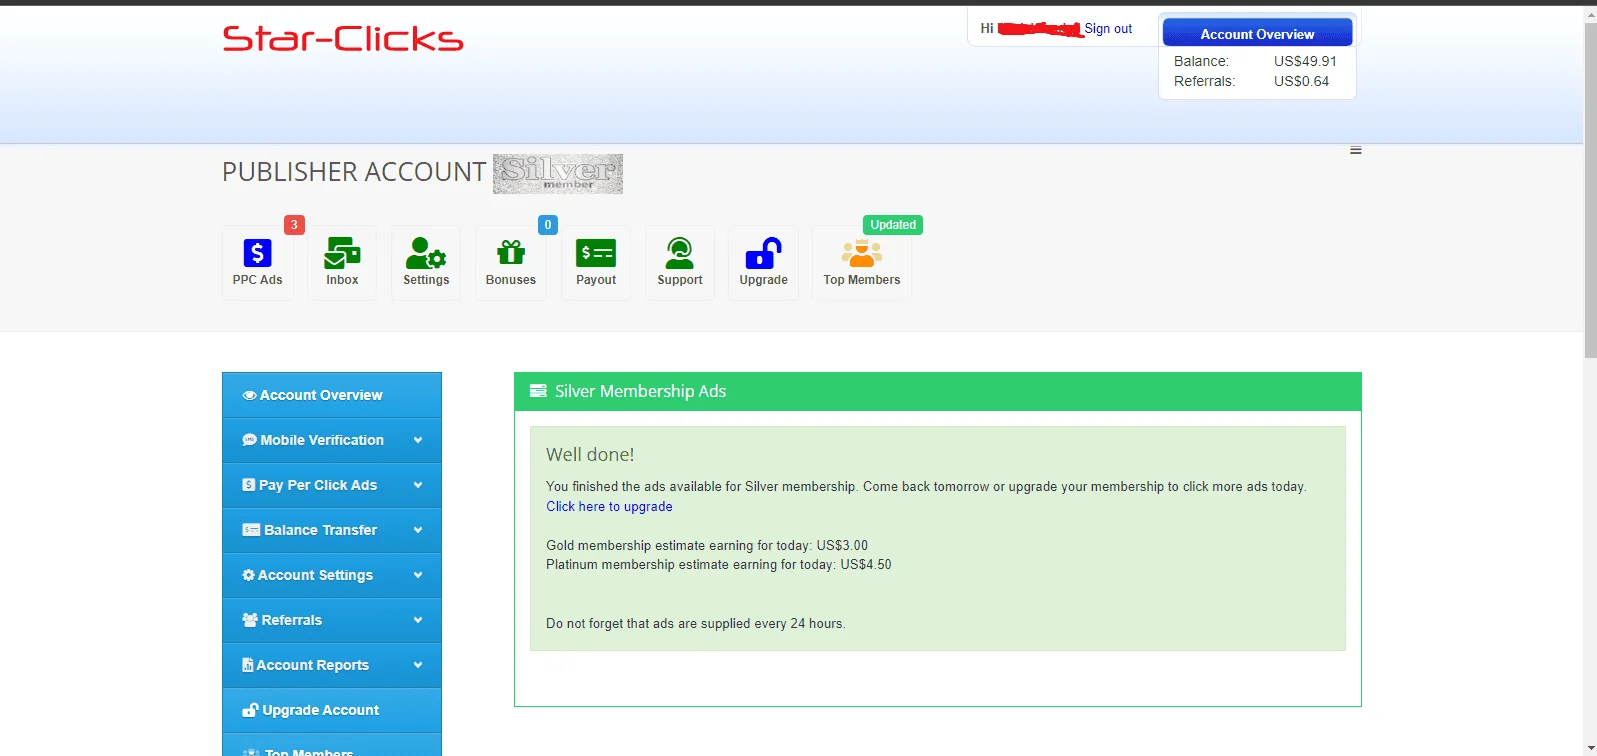Click the 'Well done!' heading
This screenshot has width=1597, height=756.
point(590,454)
